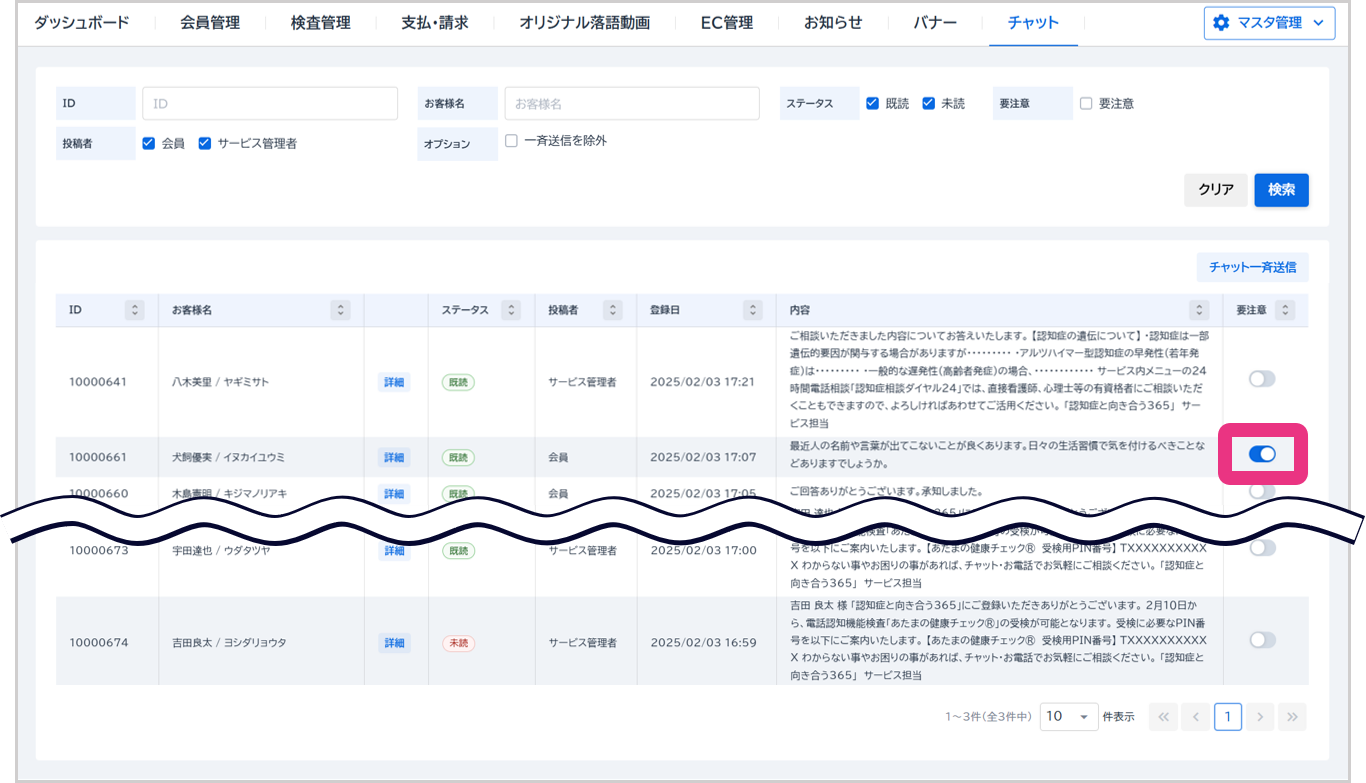
Task: Switch to the EC管理 tab
Action: pos(726,22)
